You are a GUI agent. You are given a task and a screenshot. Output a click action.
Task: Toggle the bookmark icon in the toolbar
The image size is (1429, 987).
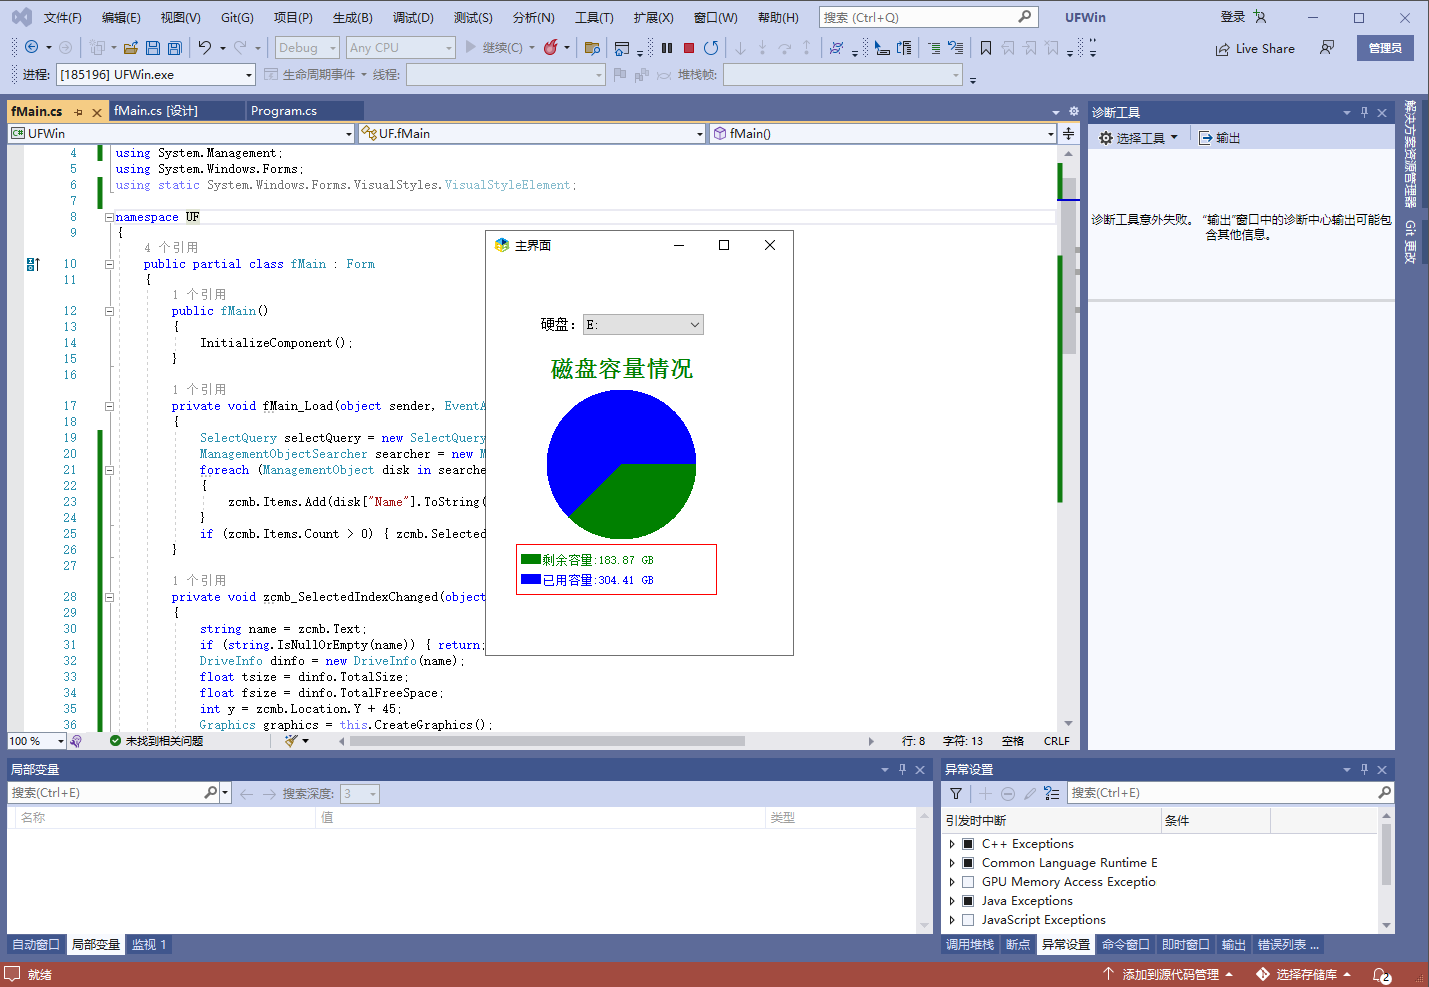click(986, 47)
